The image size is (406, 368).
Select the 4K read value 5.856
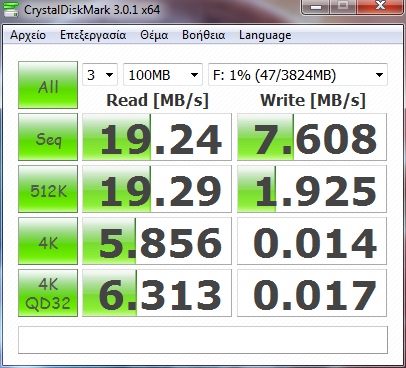[157, 241]
